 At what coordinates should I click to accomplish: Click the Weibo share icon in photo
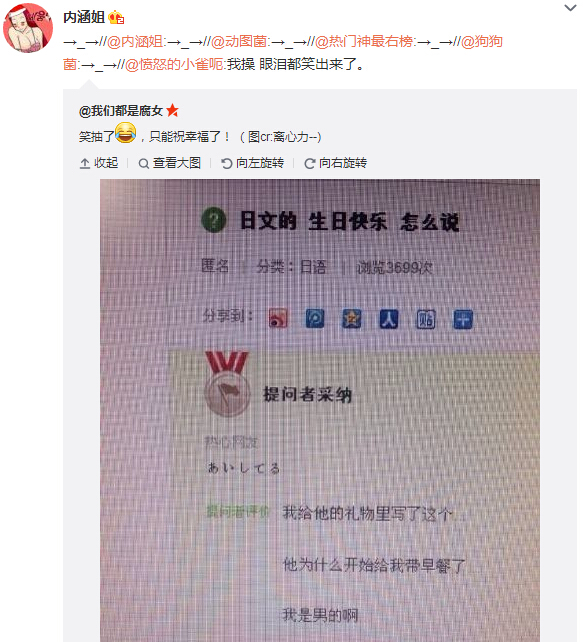pos(278,318)
